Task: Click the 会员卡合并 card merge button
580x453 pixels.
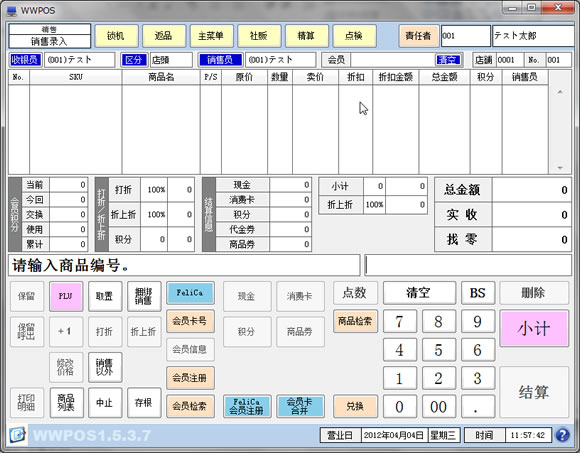Action: 300,406
